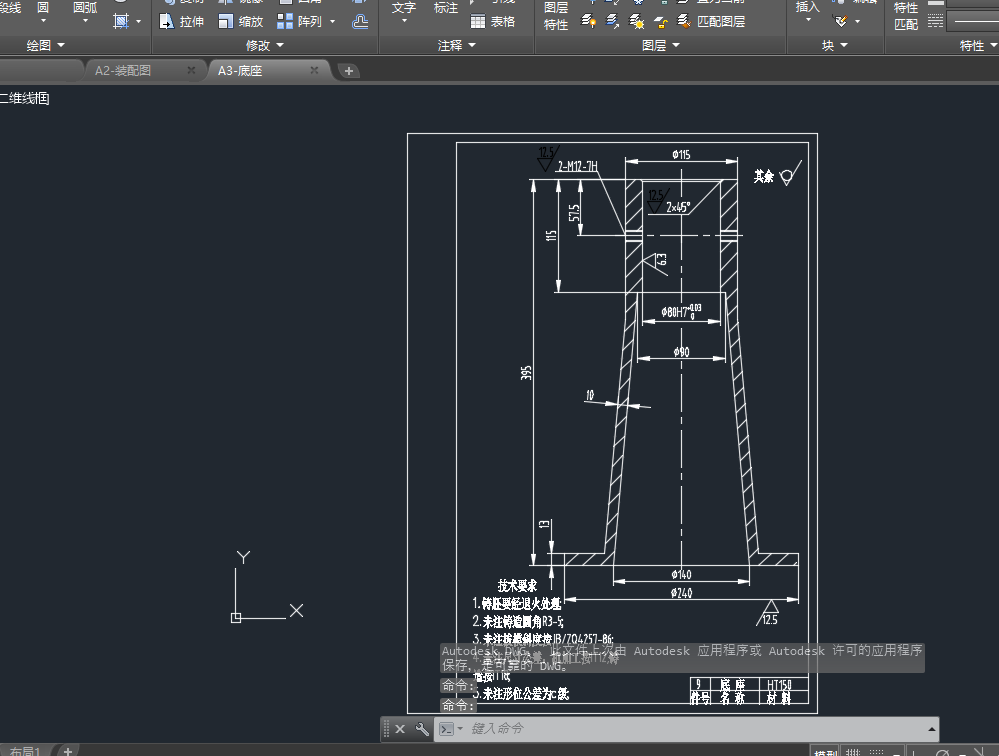Viewport: 999px width, 756px height.
Task: Click the ø240 dimension text
Action: [x=681, y=593]
